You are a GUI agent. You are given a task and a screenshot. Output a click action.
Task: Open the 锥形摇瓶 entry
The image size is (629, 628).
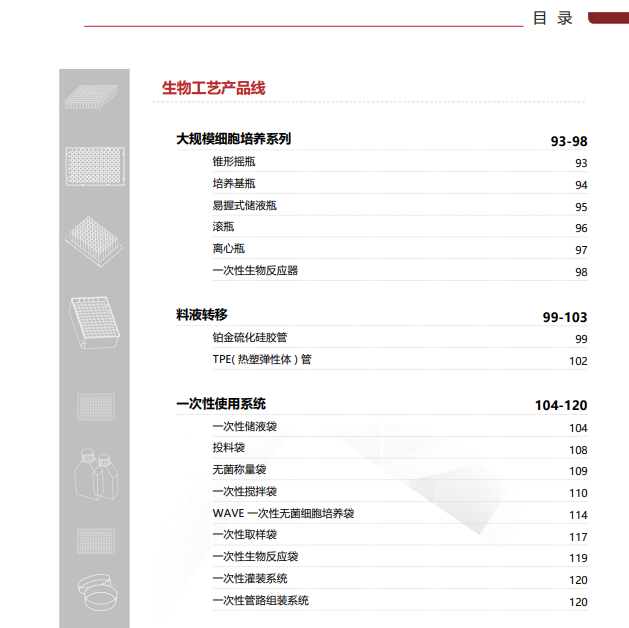[233, 162]
